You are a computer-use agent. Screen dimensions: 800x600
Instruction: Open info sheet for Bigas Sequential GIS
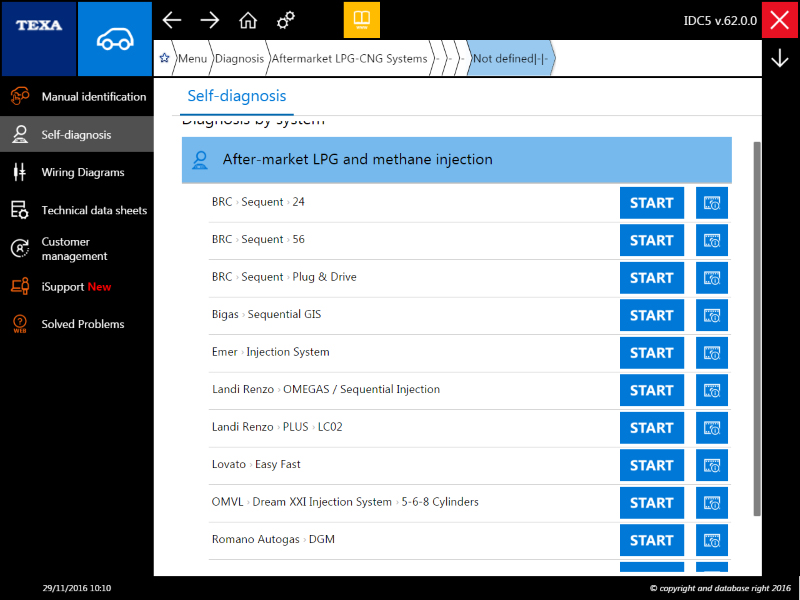tap(712, 315)
